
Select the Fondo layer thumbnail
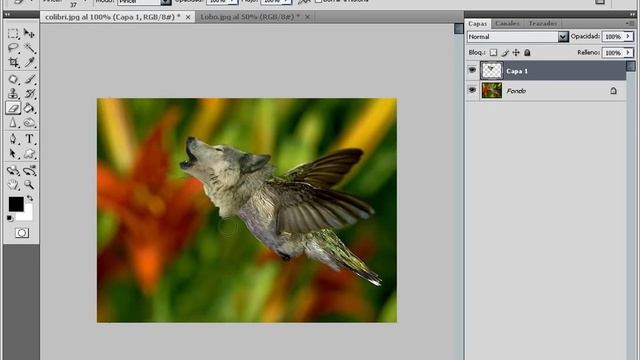(x=491, y=90)
